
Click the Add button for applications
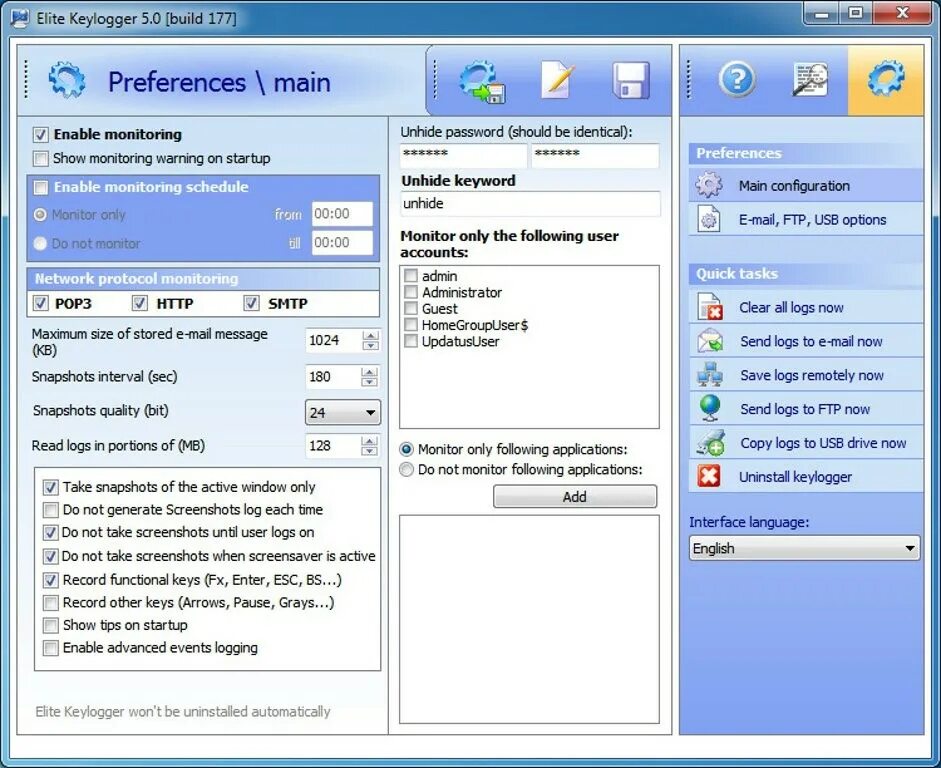[574, 497]
